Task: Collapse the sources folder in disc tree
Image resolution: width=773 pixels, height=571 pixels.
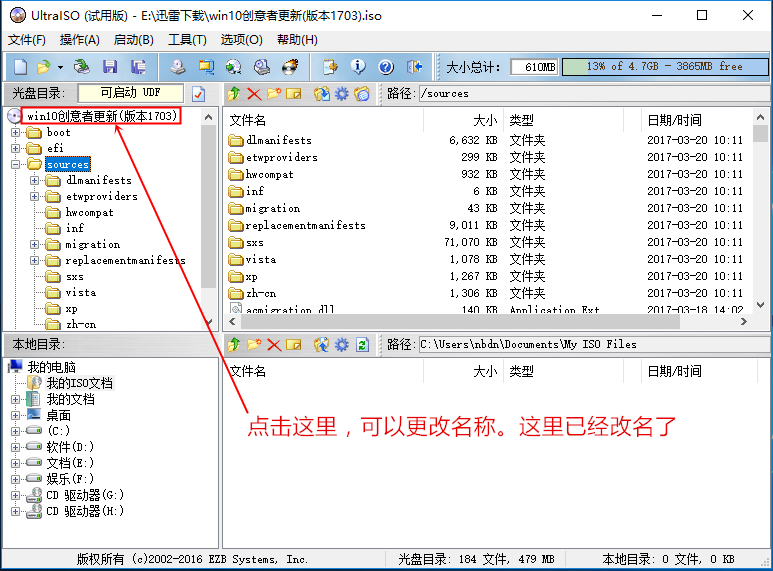Action: tap(15, 164)
